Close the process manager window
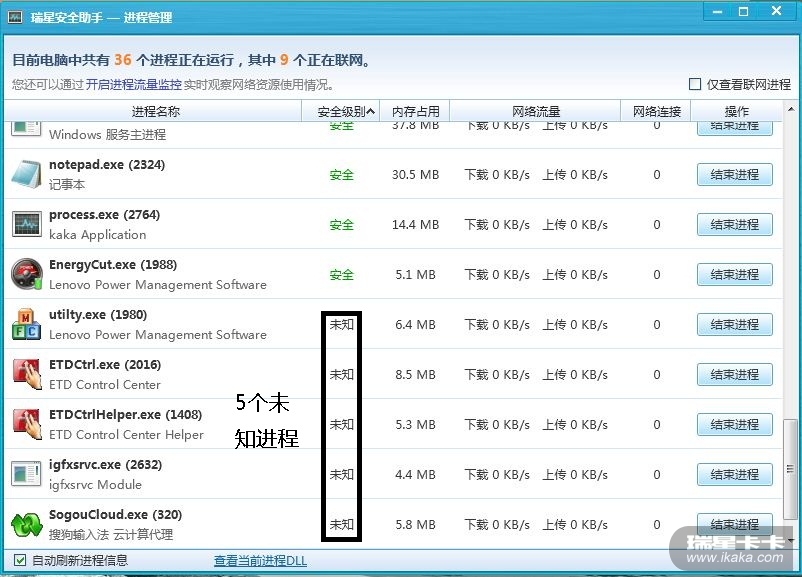The height and width of the screenshot is (577, 802). 776,11
